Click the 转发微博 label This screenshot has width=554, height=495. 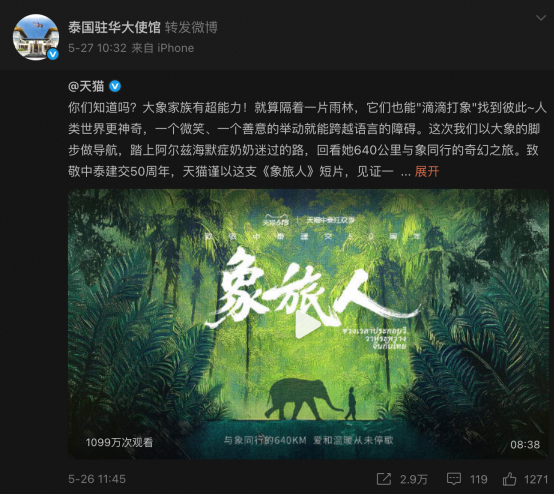coord(191,27)
